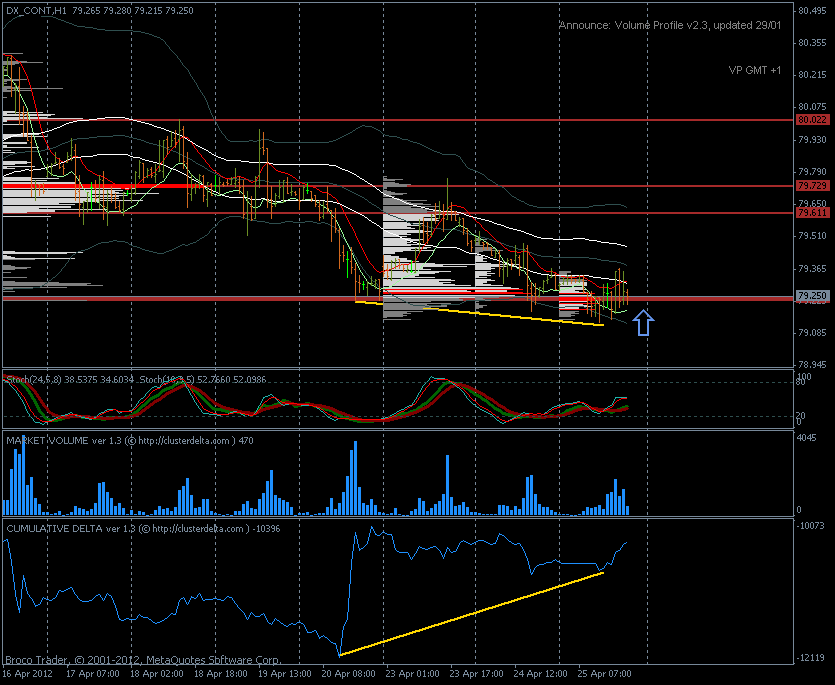Click the 17 Apr 07:00 time label

[x=93, y=673]
